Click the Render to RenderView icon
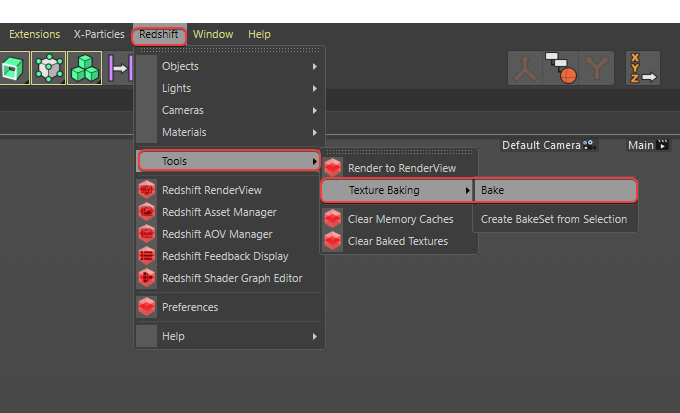Screen dimensions: 680x413 coord(333,168)
